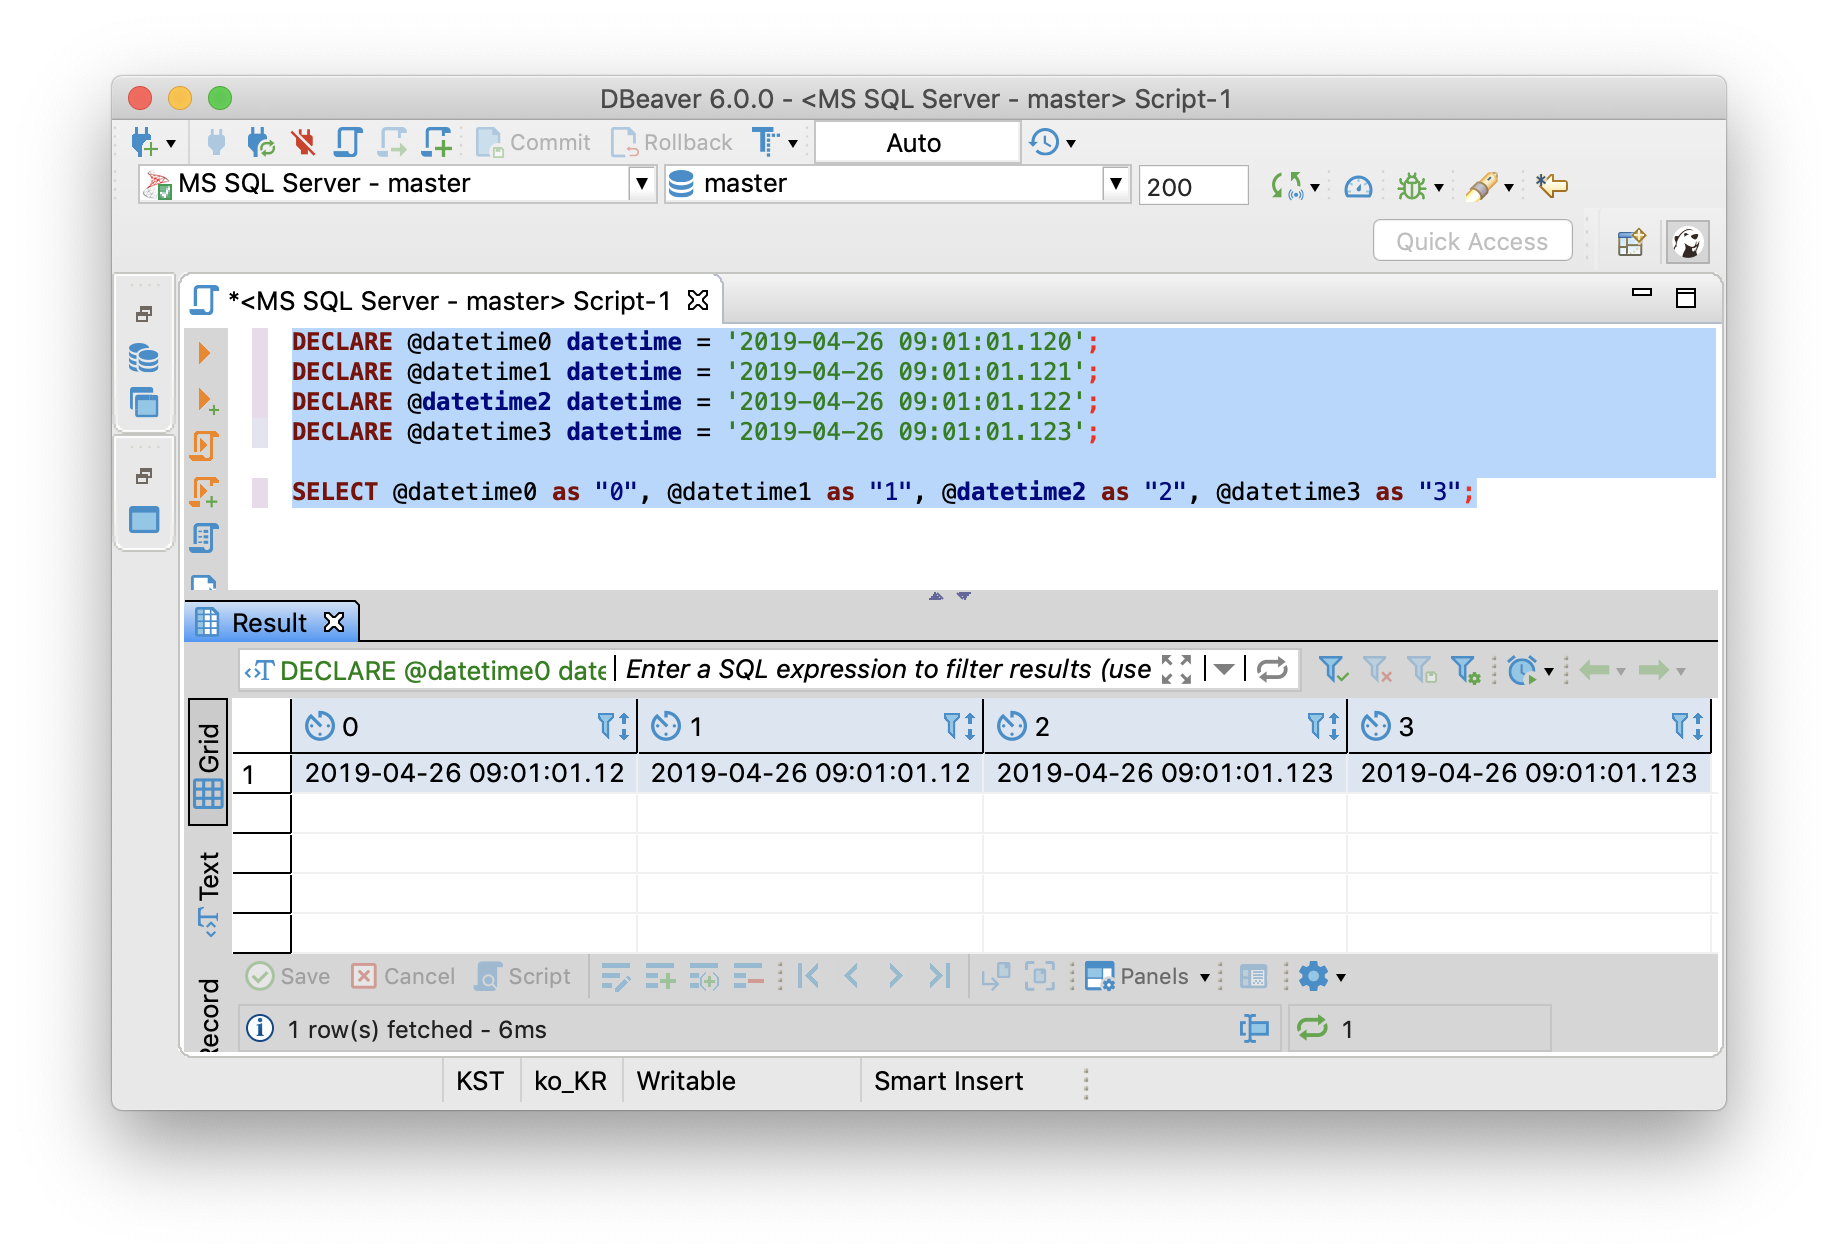Click the Connect plug icon
Screen dimensions: 1838x1258
pos(216,142)
